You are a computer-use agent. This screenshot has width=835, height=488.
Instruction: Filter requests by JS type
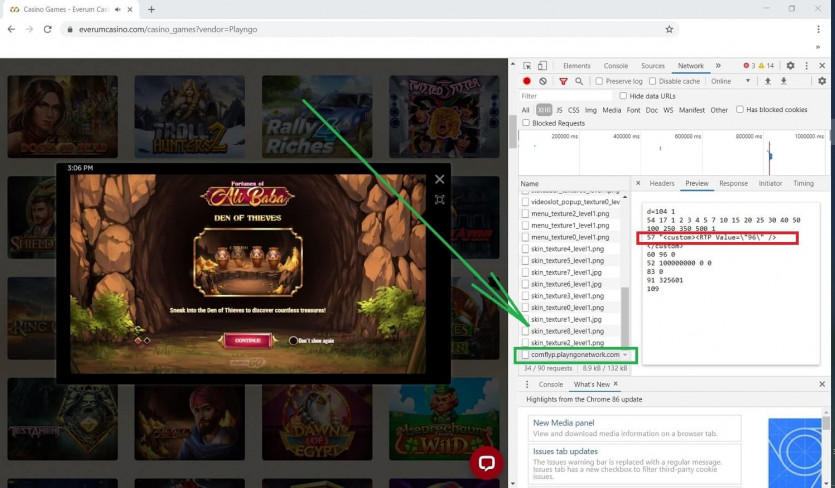[x=559, y=110]
